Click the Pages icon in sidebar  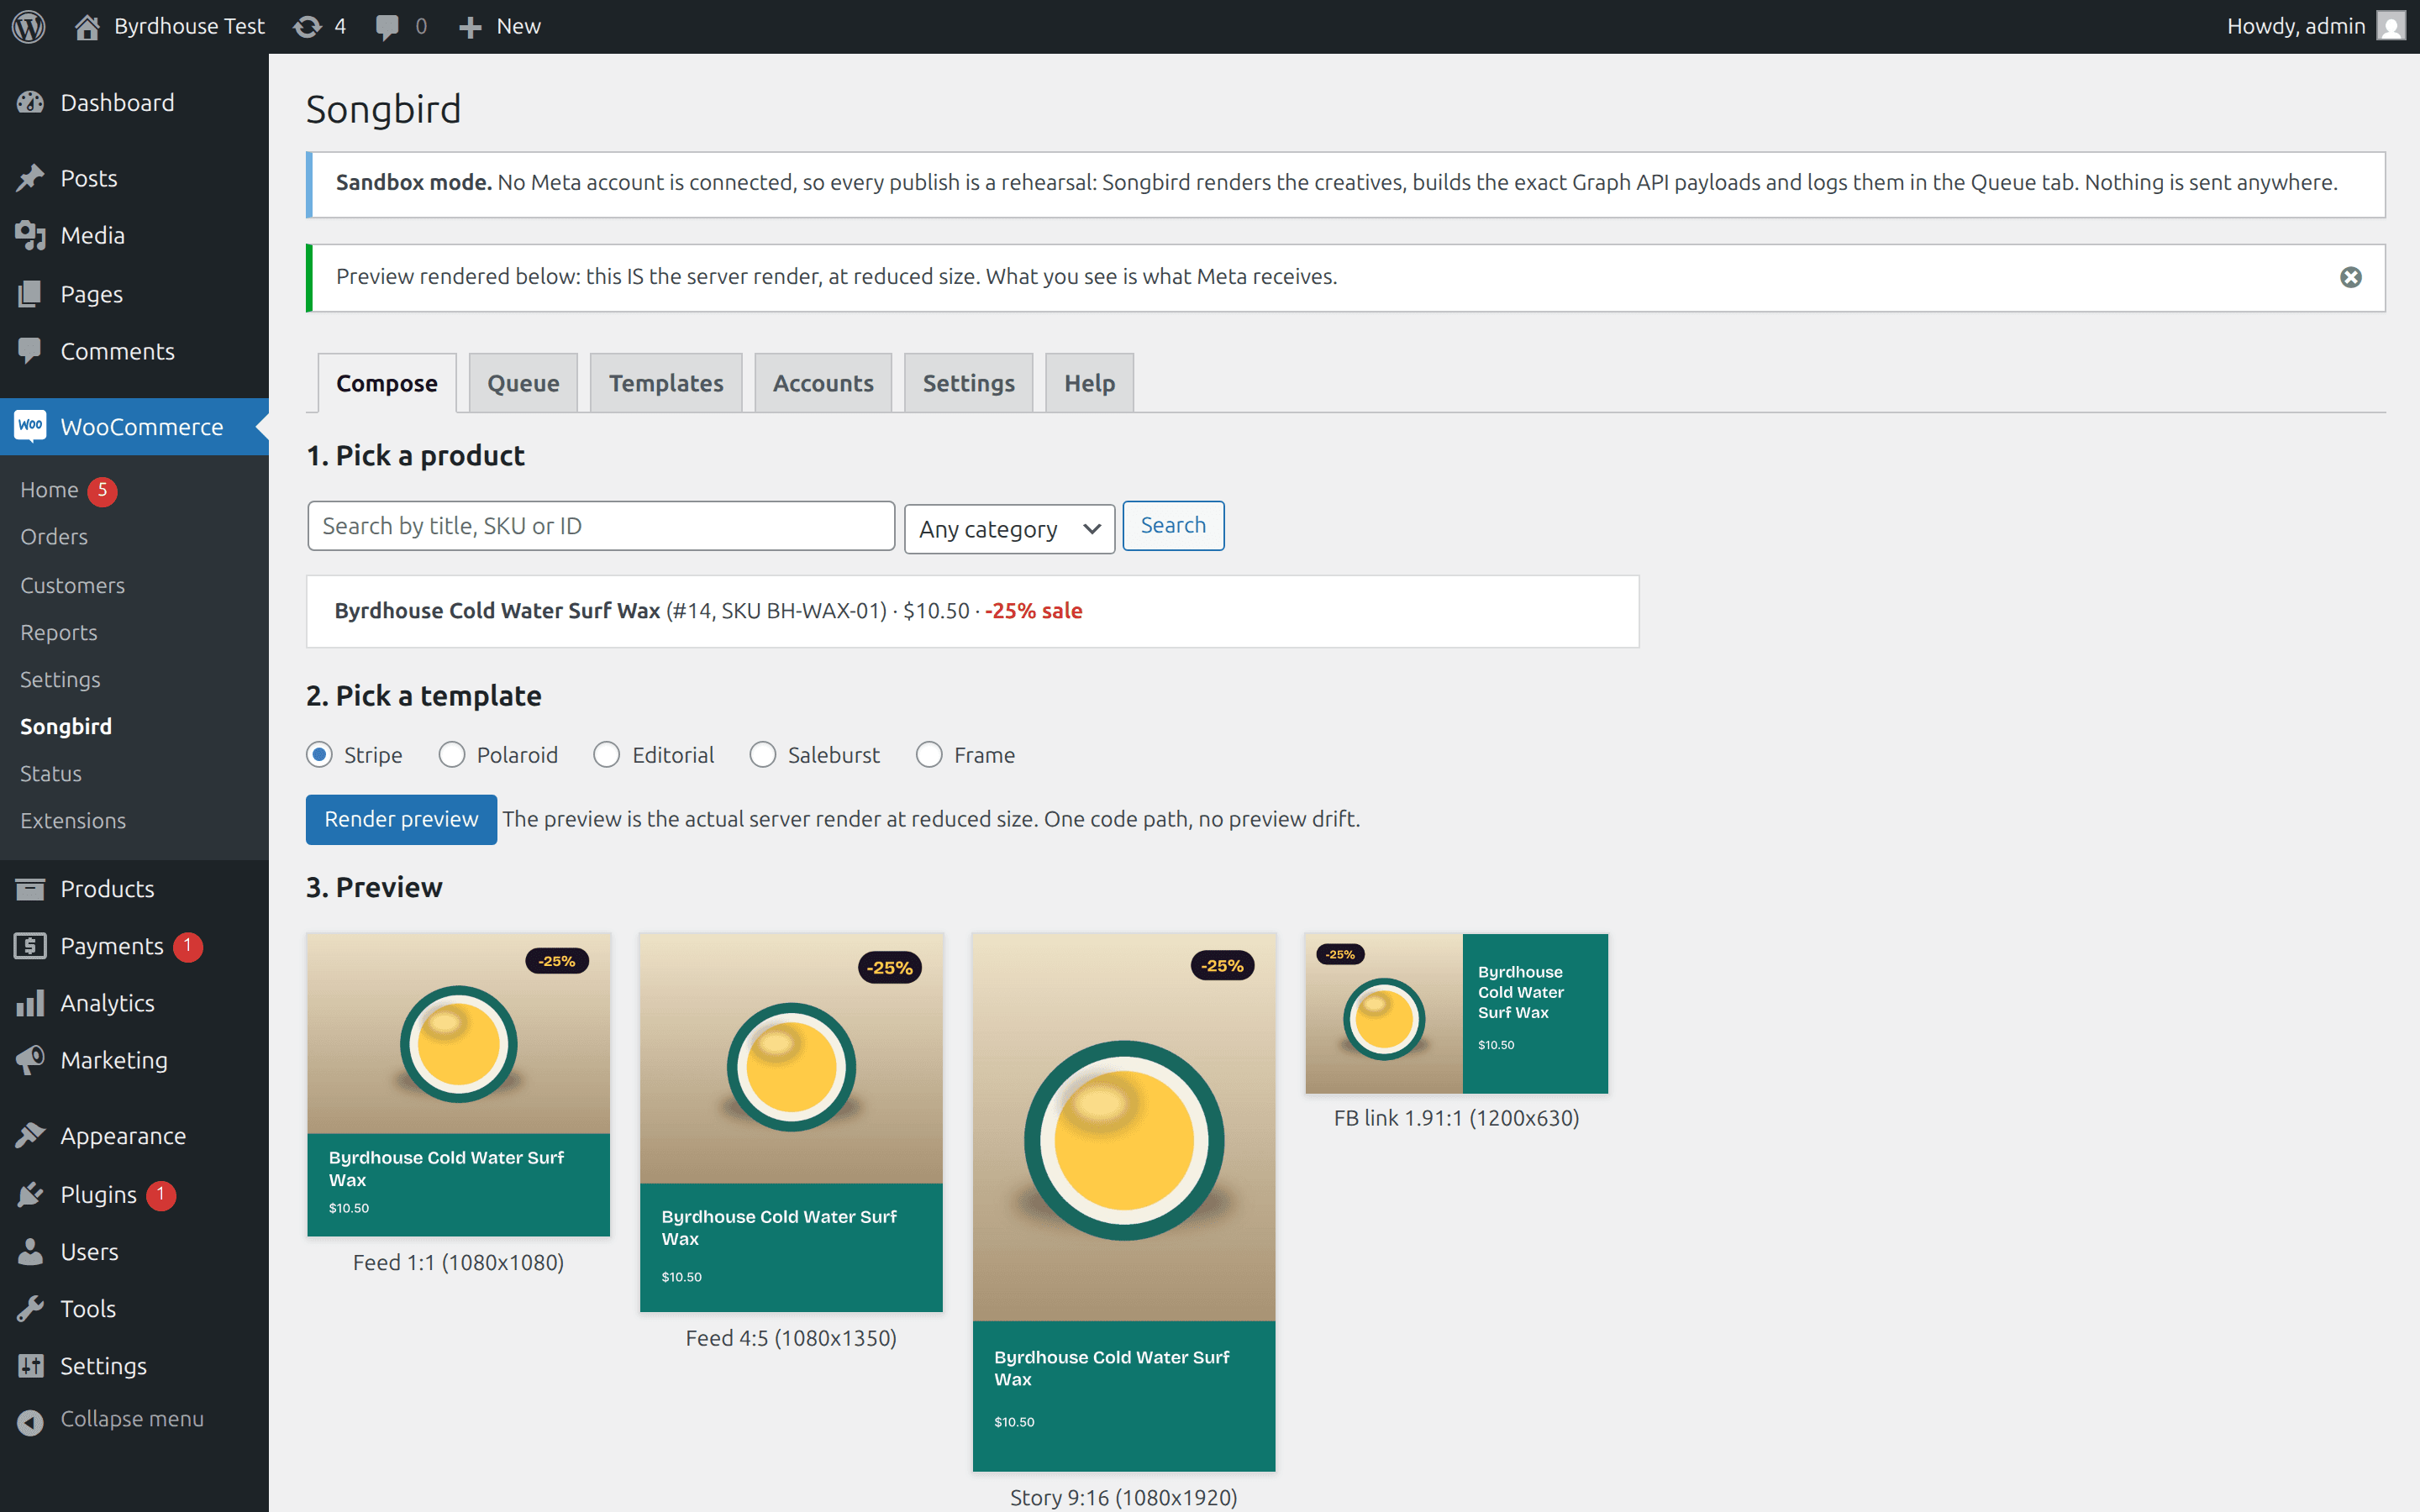click(x=30, y=294)
